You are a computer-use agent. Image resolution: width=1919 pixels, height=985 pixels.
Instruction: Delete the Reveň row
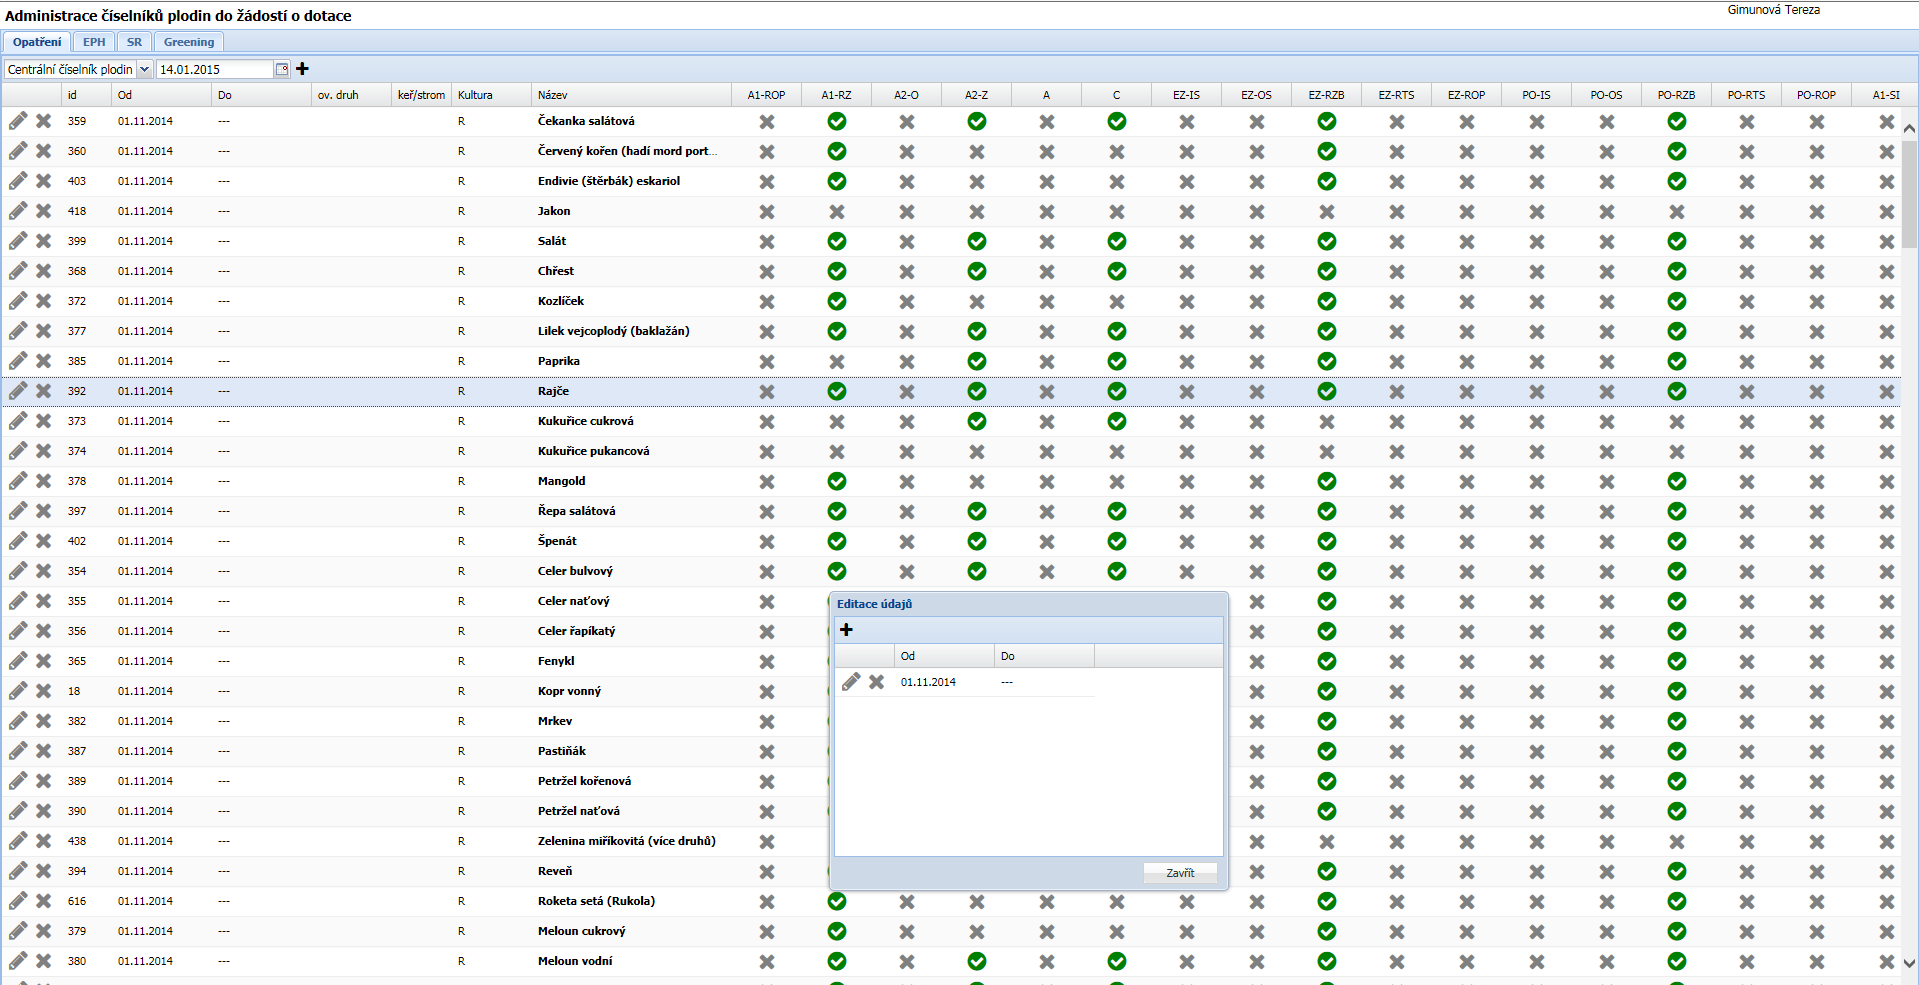pos(44,871)
